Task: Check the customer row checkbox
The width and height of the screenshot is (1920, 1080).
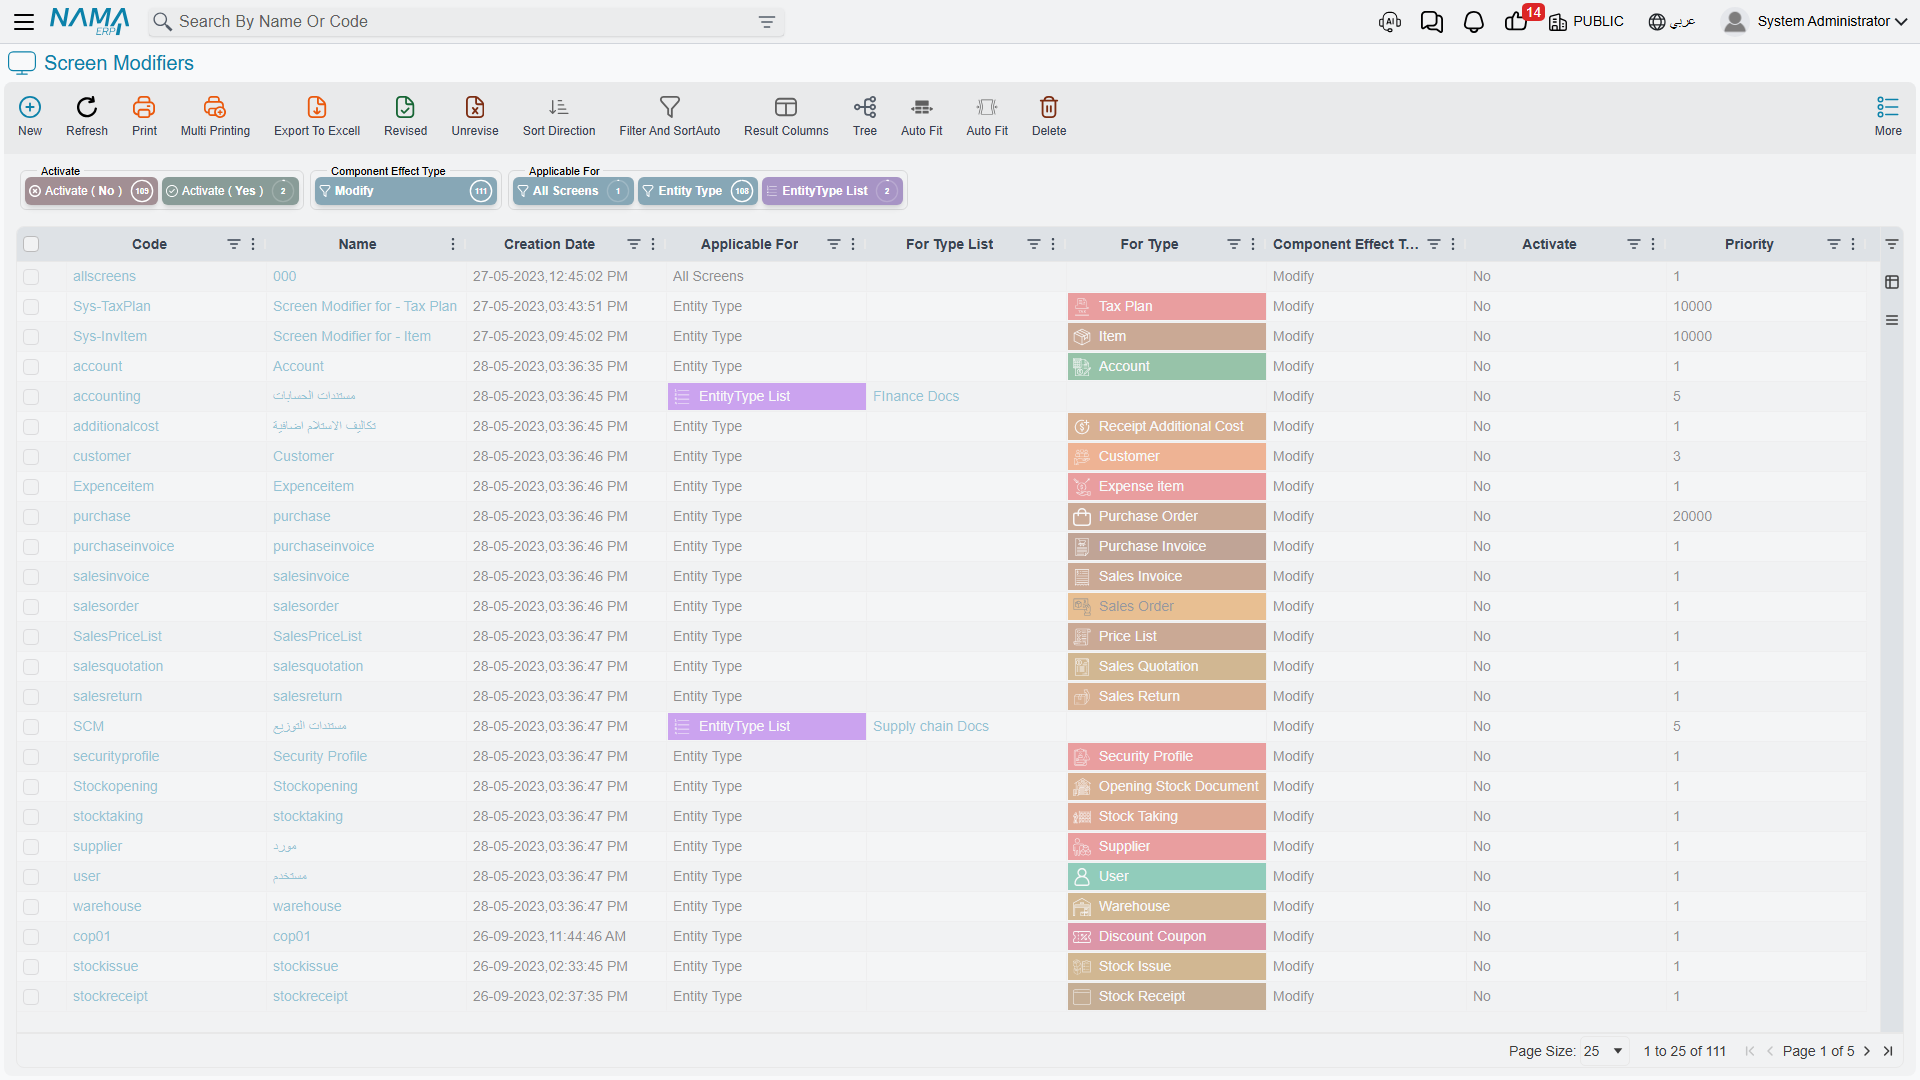Action: [x=31, y=457]
